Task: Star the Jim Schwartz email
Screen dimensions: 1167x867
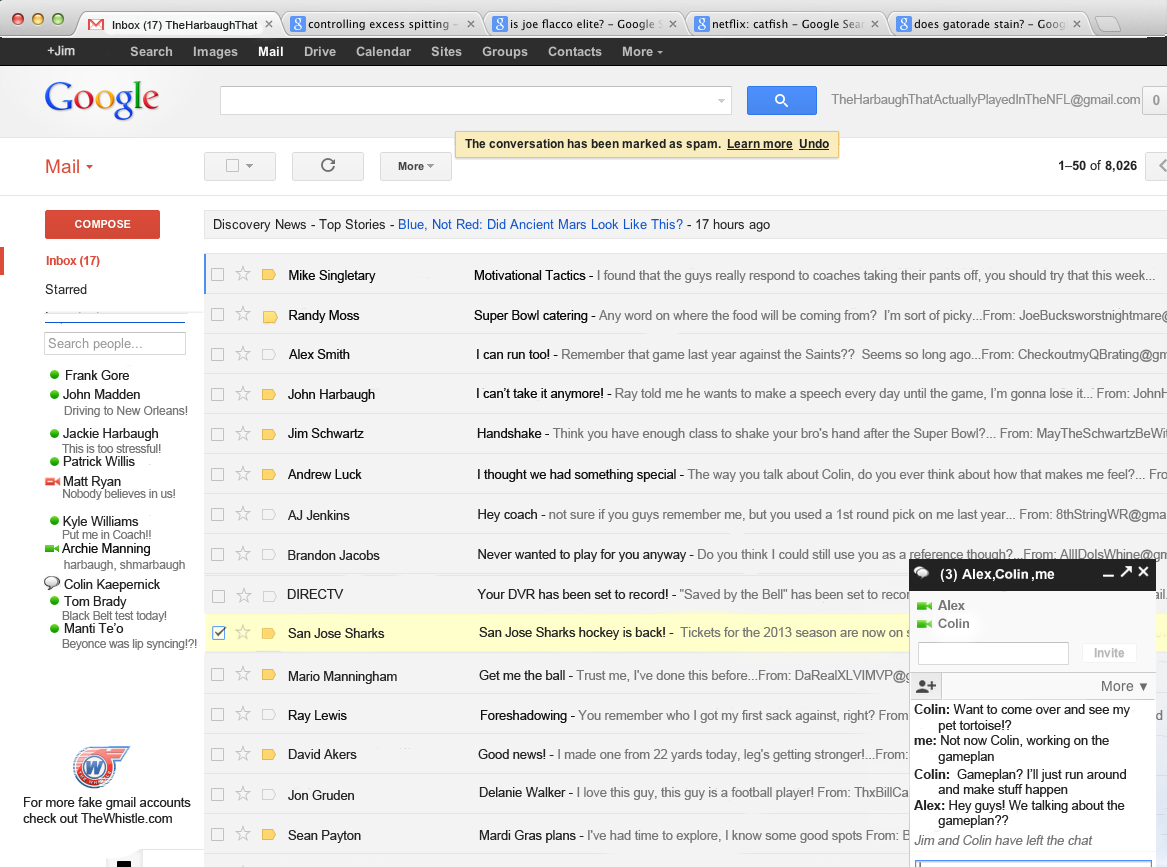Action: click(243, 433)
